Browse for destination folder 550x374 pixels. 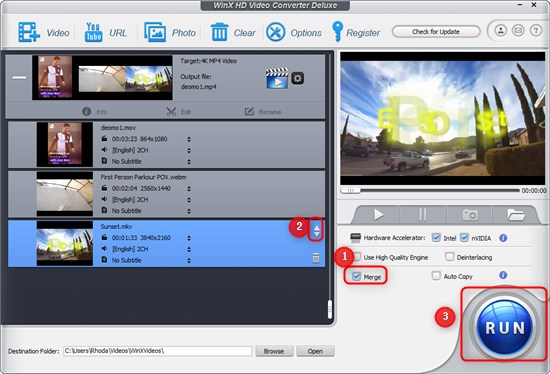point(274,351)
